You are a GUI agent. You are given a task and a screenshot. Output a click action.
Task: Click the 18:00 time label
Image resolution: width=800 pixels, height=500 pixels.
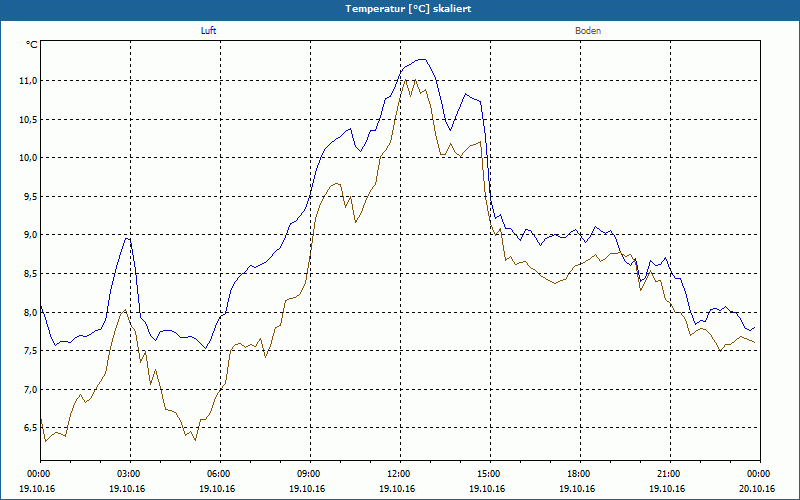click(x=580, y=474)
